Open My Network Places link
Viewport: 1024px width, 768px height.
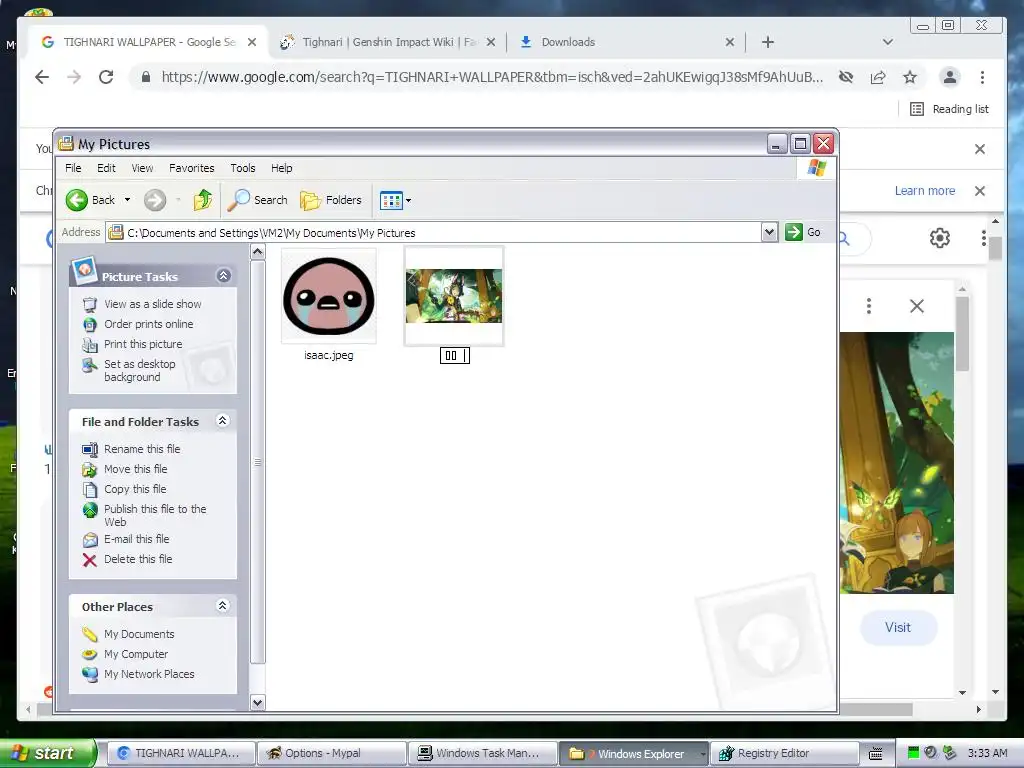(149, 674)
